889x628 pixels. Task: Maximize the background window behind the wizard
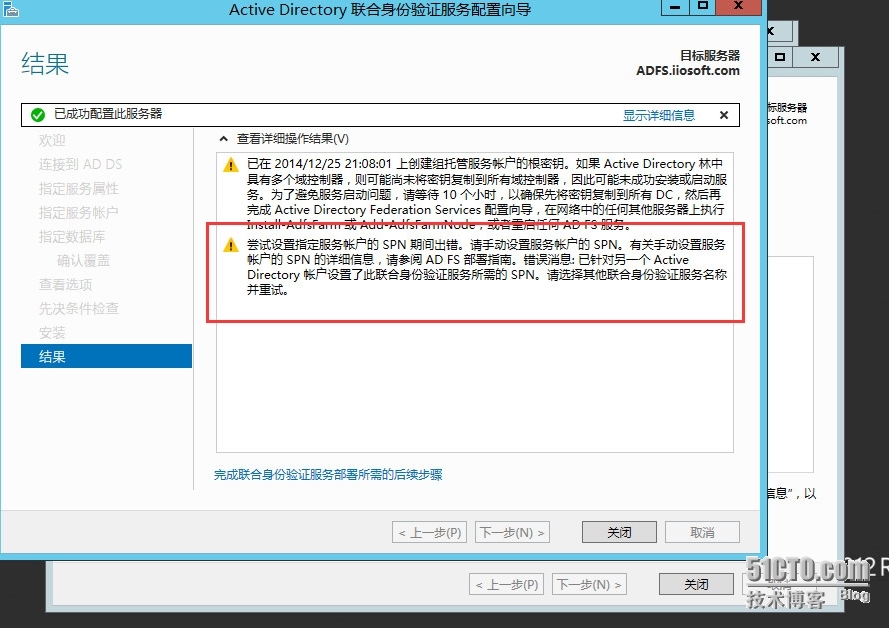(780, 57)
